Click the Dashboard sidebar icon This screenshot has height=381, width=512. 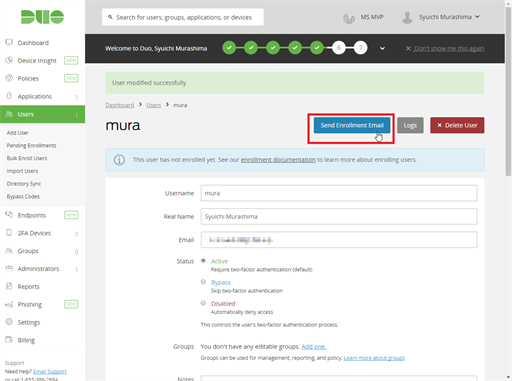pos(9,42)
